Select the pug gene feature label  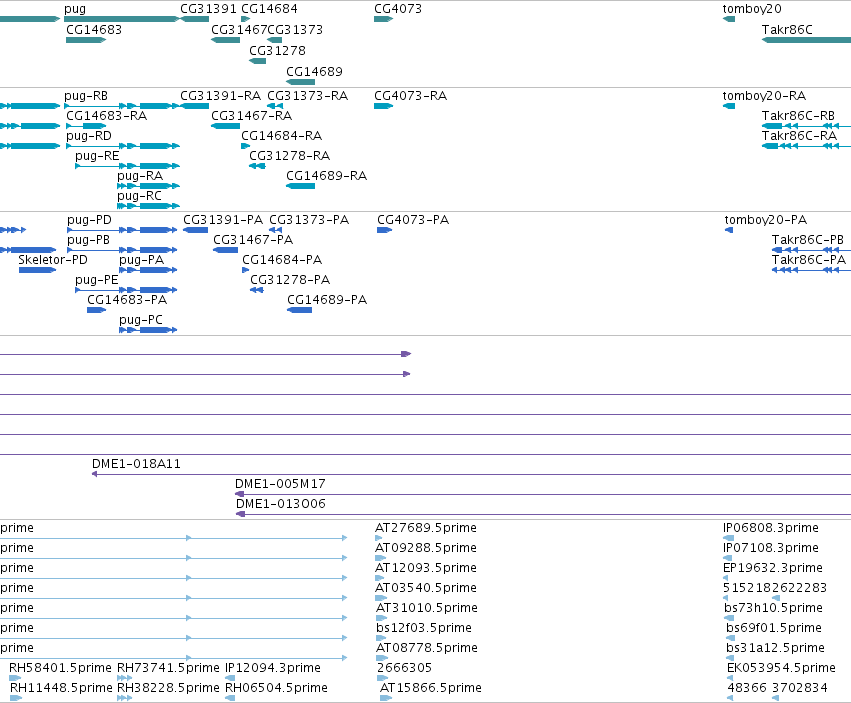tap(75, 9)
